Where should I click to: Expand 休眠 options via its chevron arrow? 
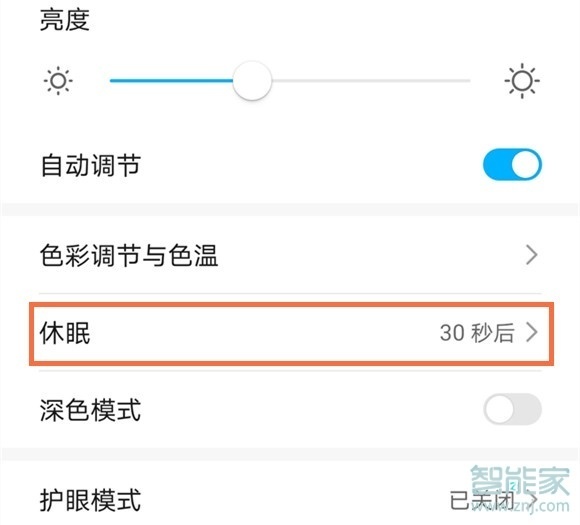[x=532, y=332]
